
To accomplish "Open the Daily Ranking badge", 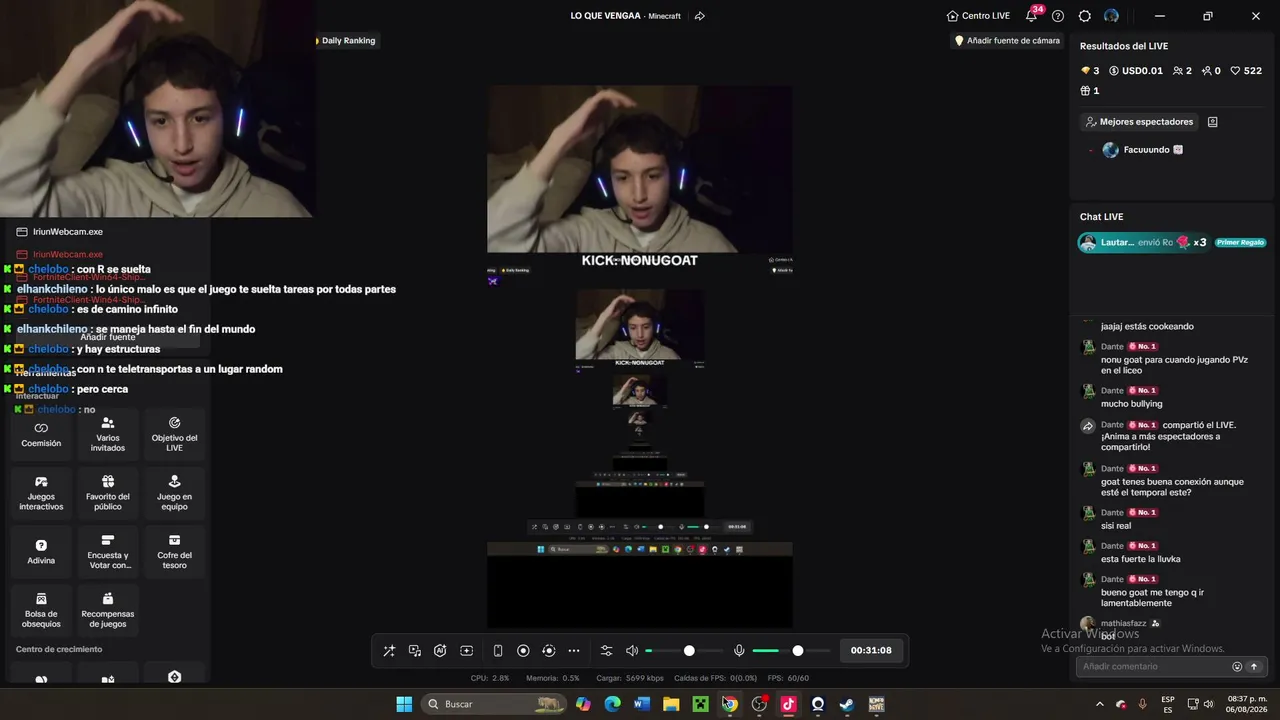I will coord(346,41).
